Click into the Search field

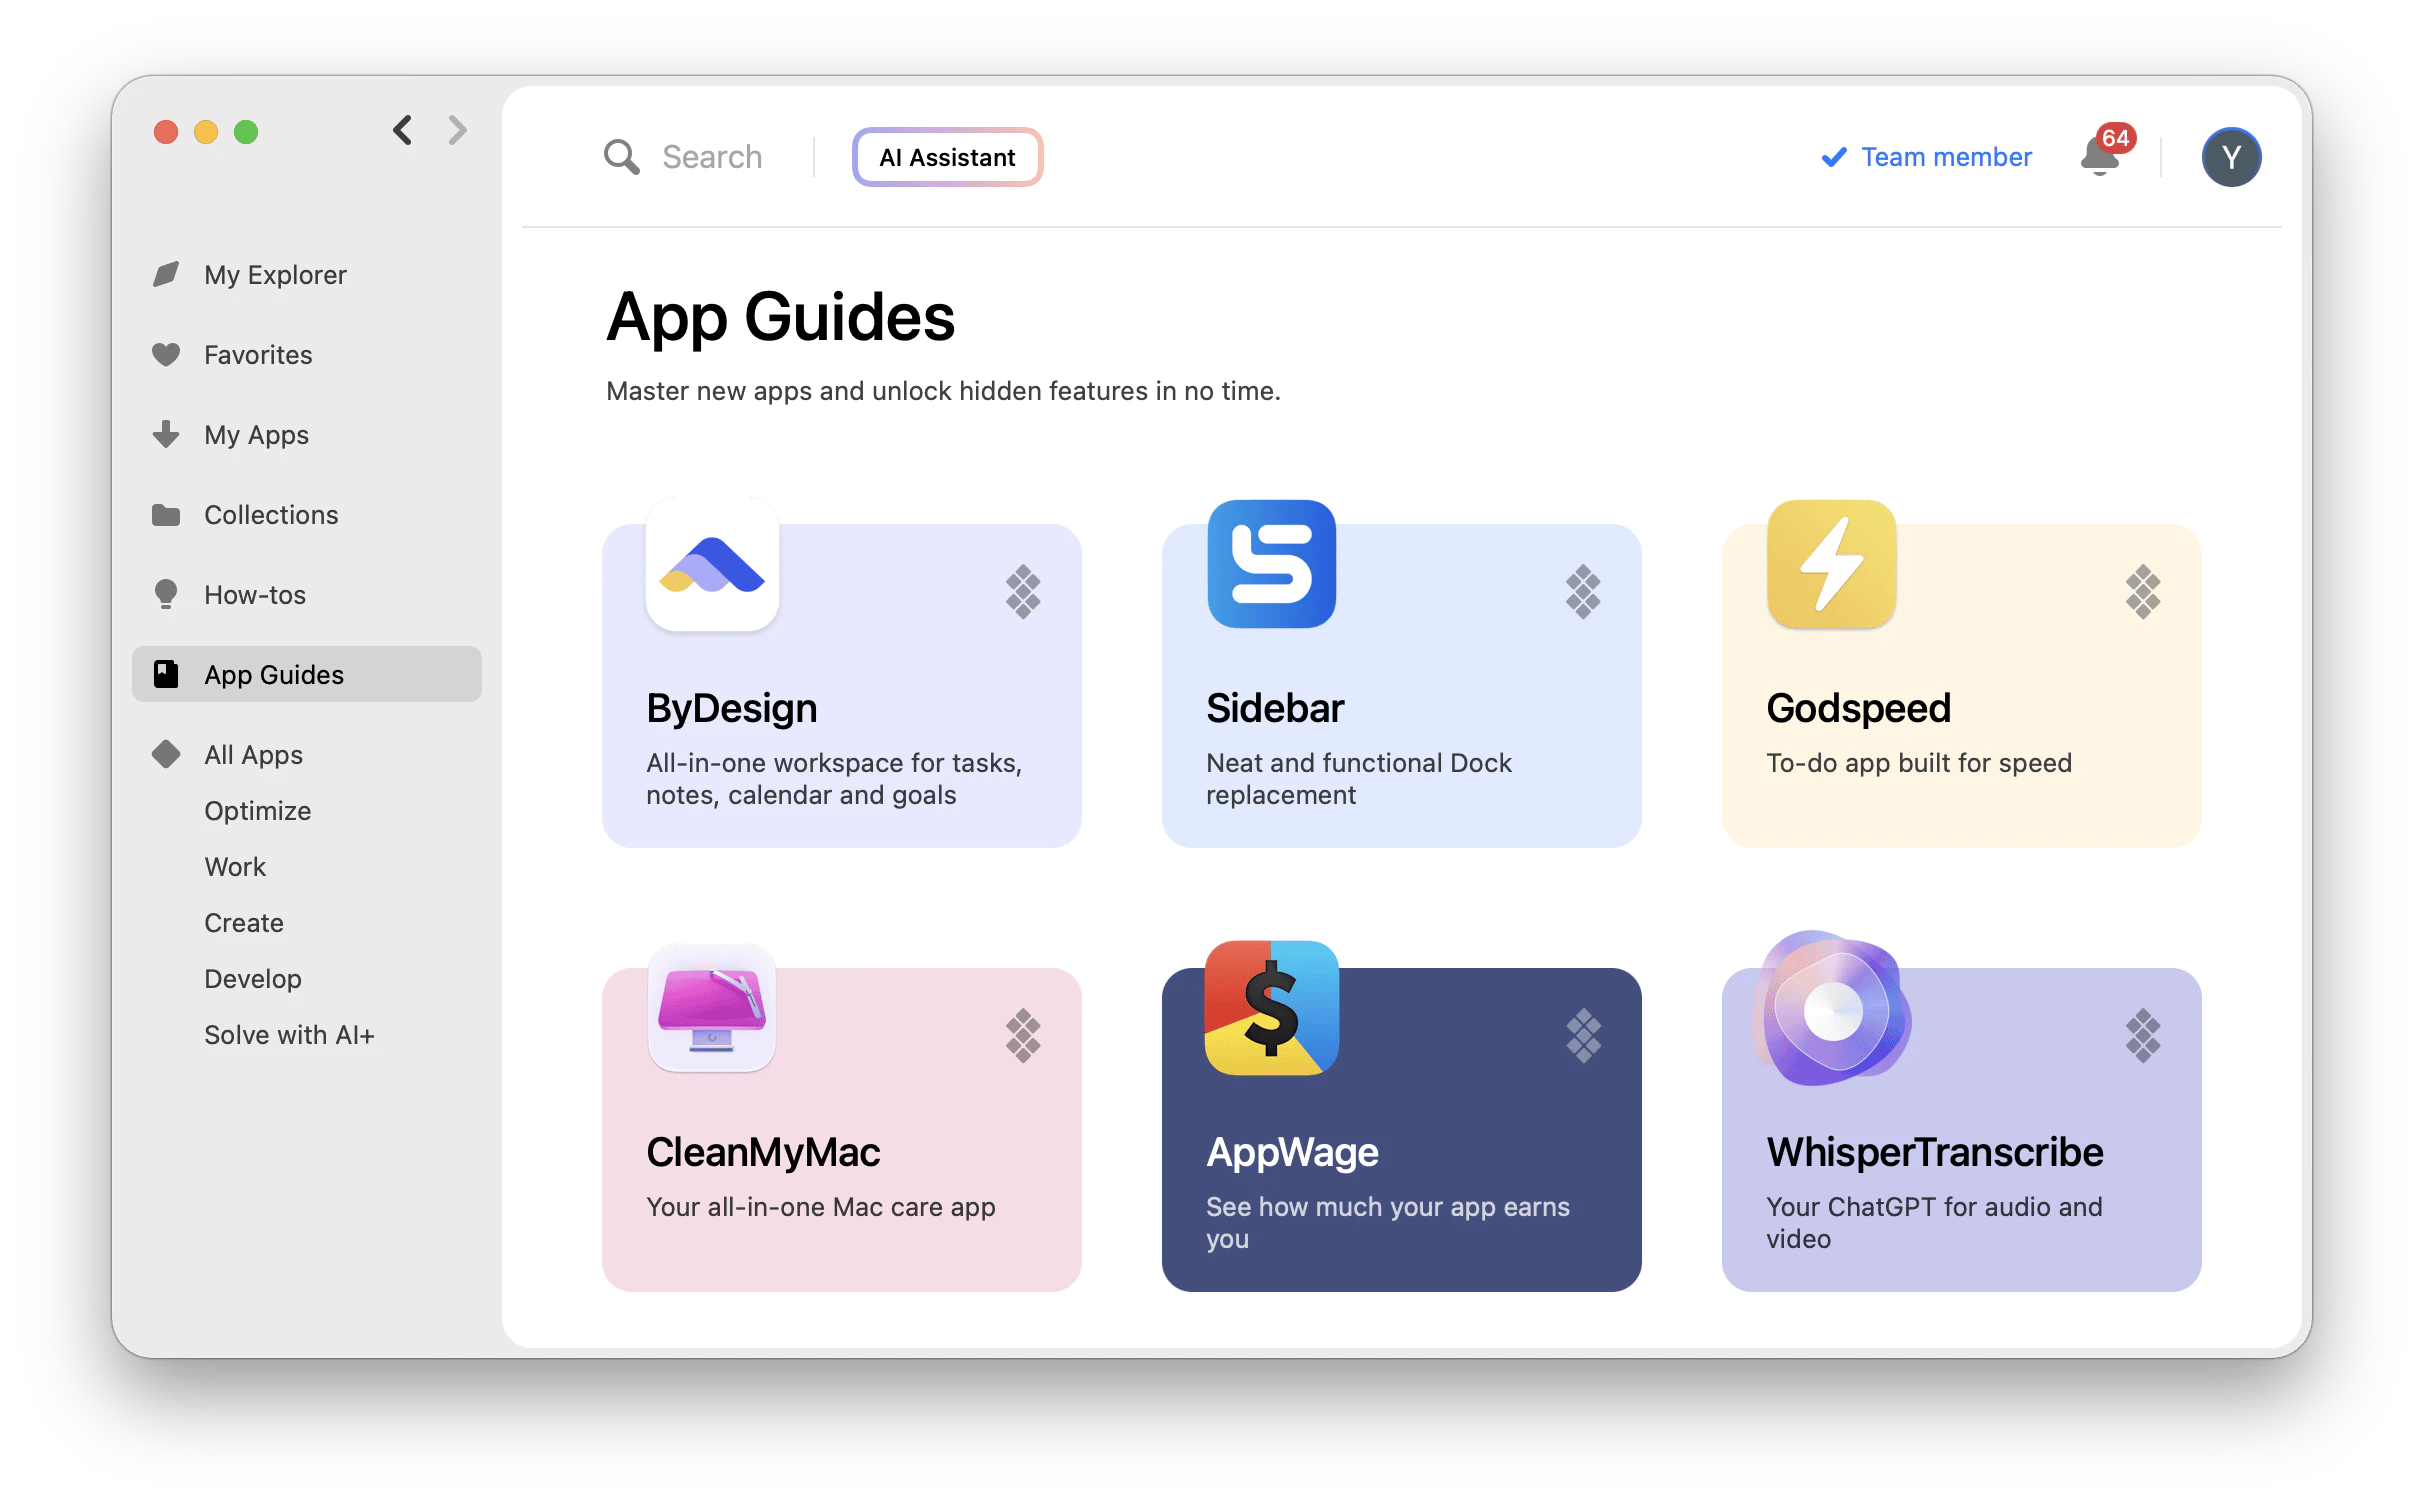coord(712,158)
